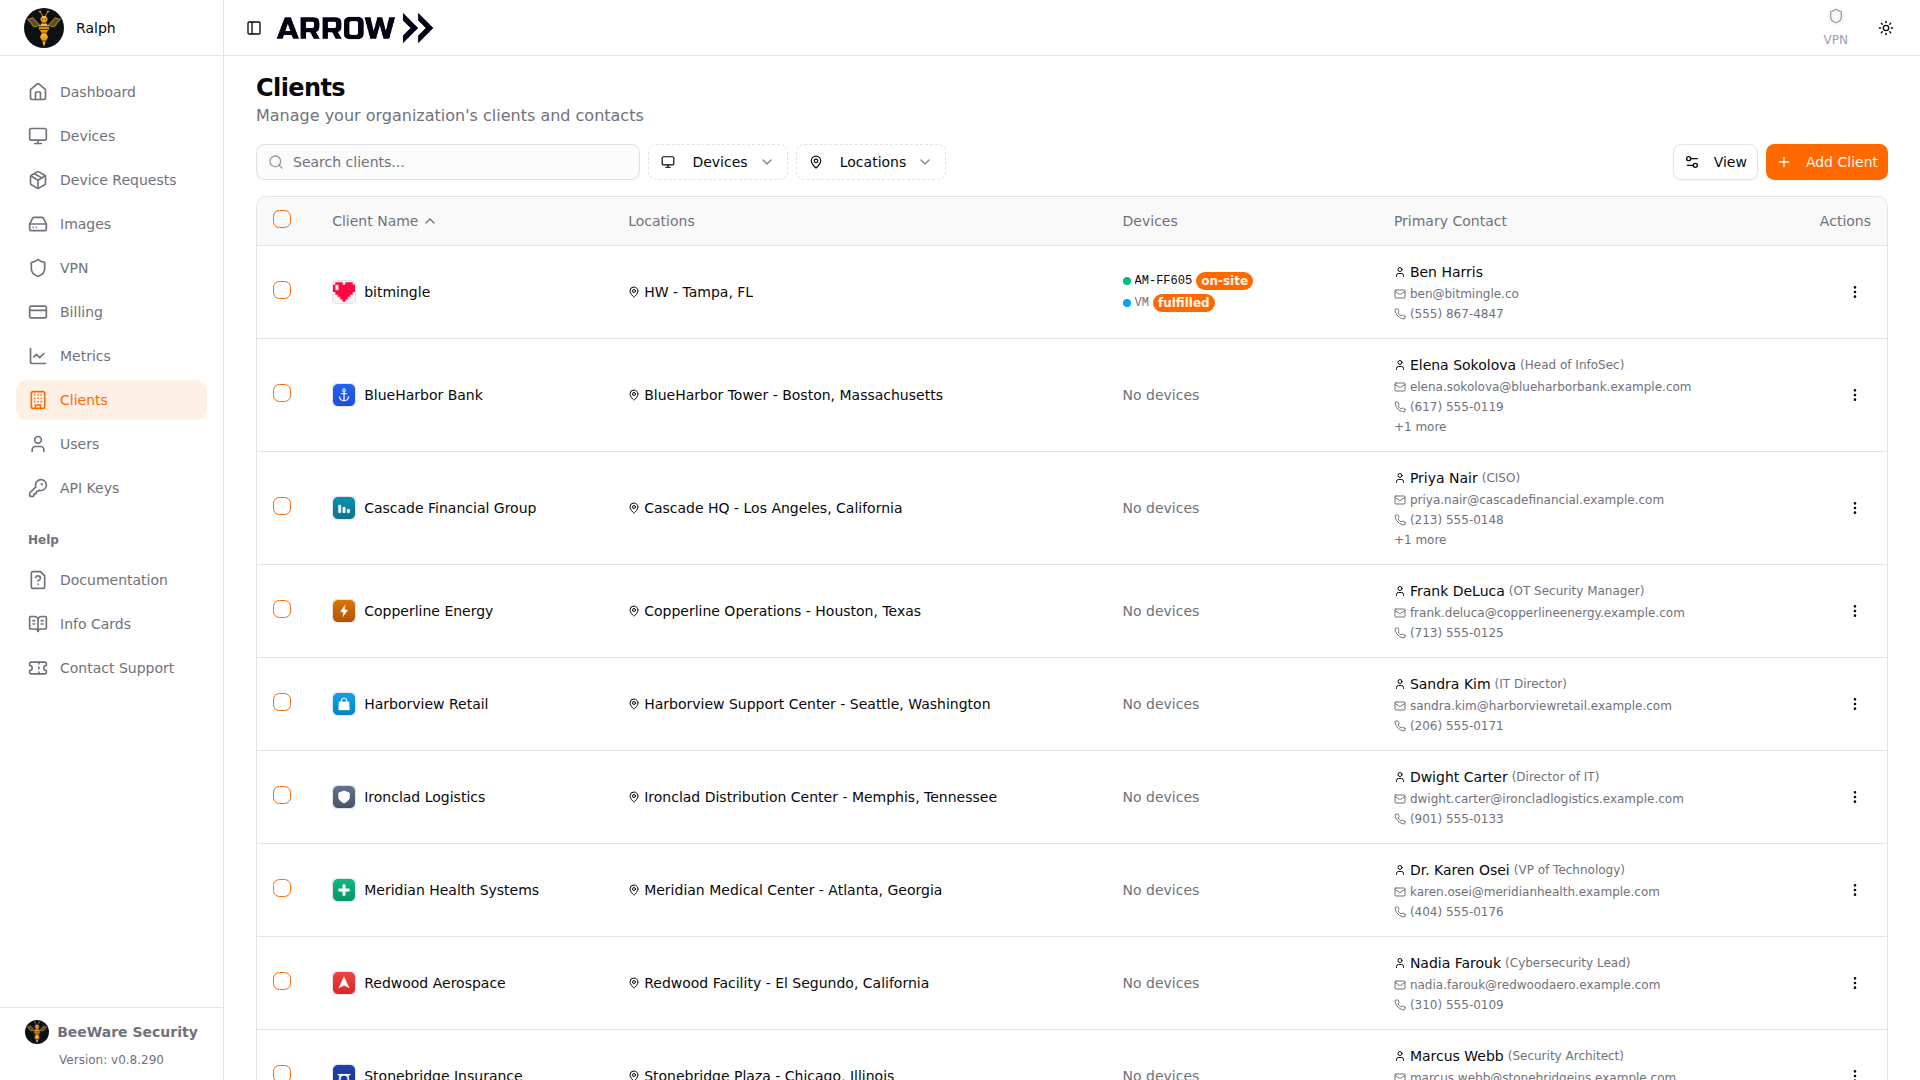The height and width of the screenshot is (1080, 1920).
Task: Click the bitmingle heart logo
Action: point(344,292)
